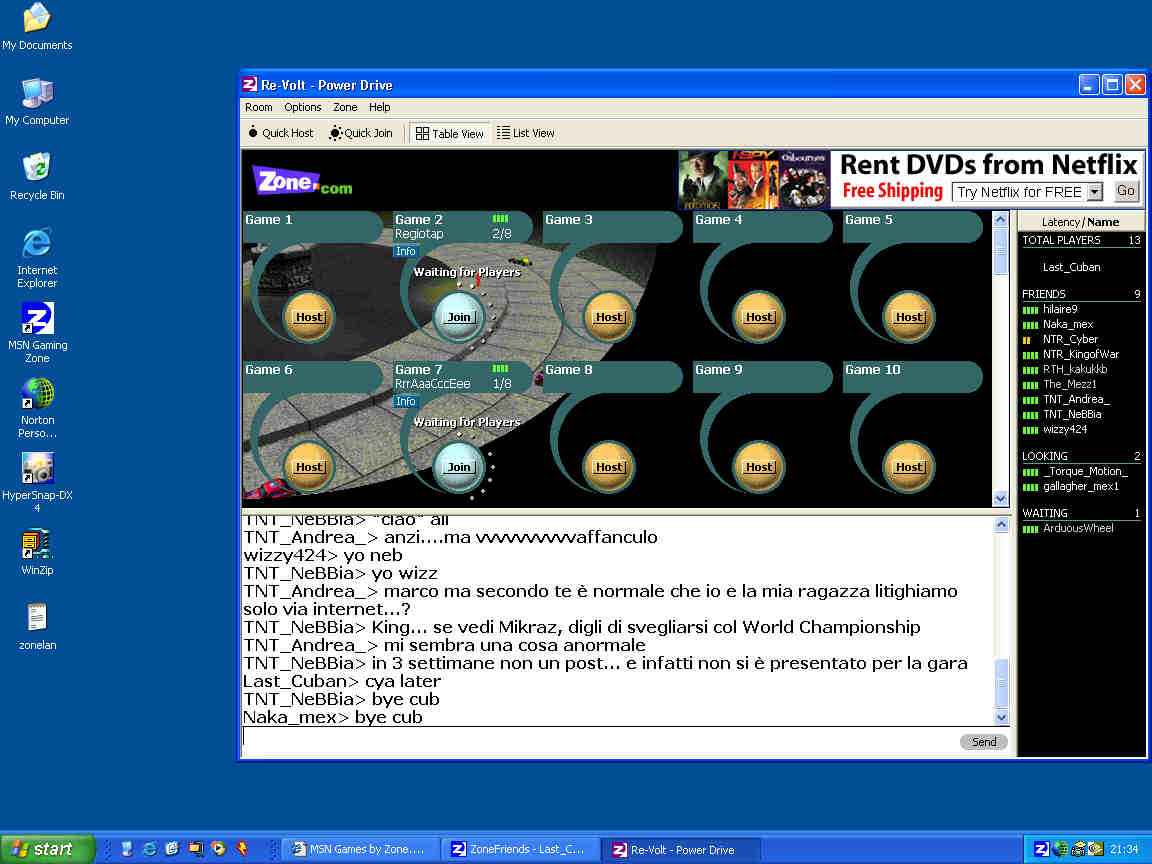
Task: Select player Last_Cuban in player list
Action: coord(1072,267)
